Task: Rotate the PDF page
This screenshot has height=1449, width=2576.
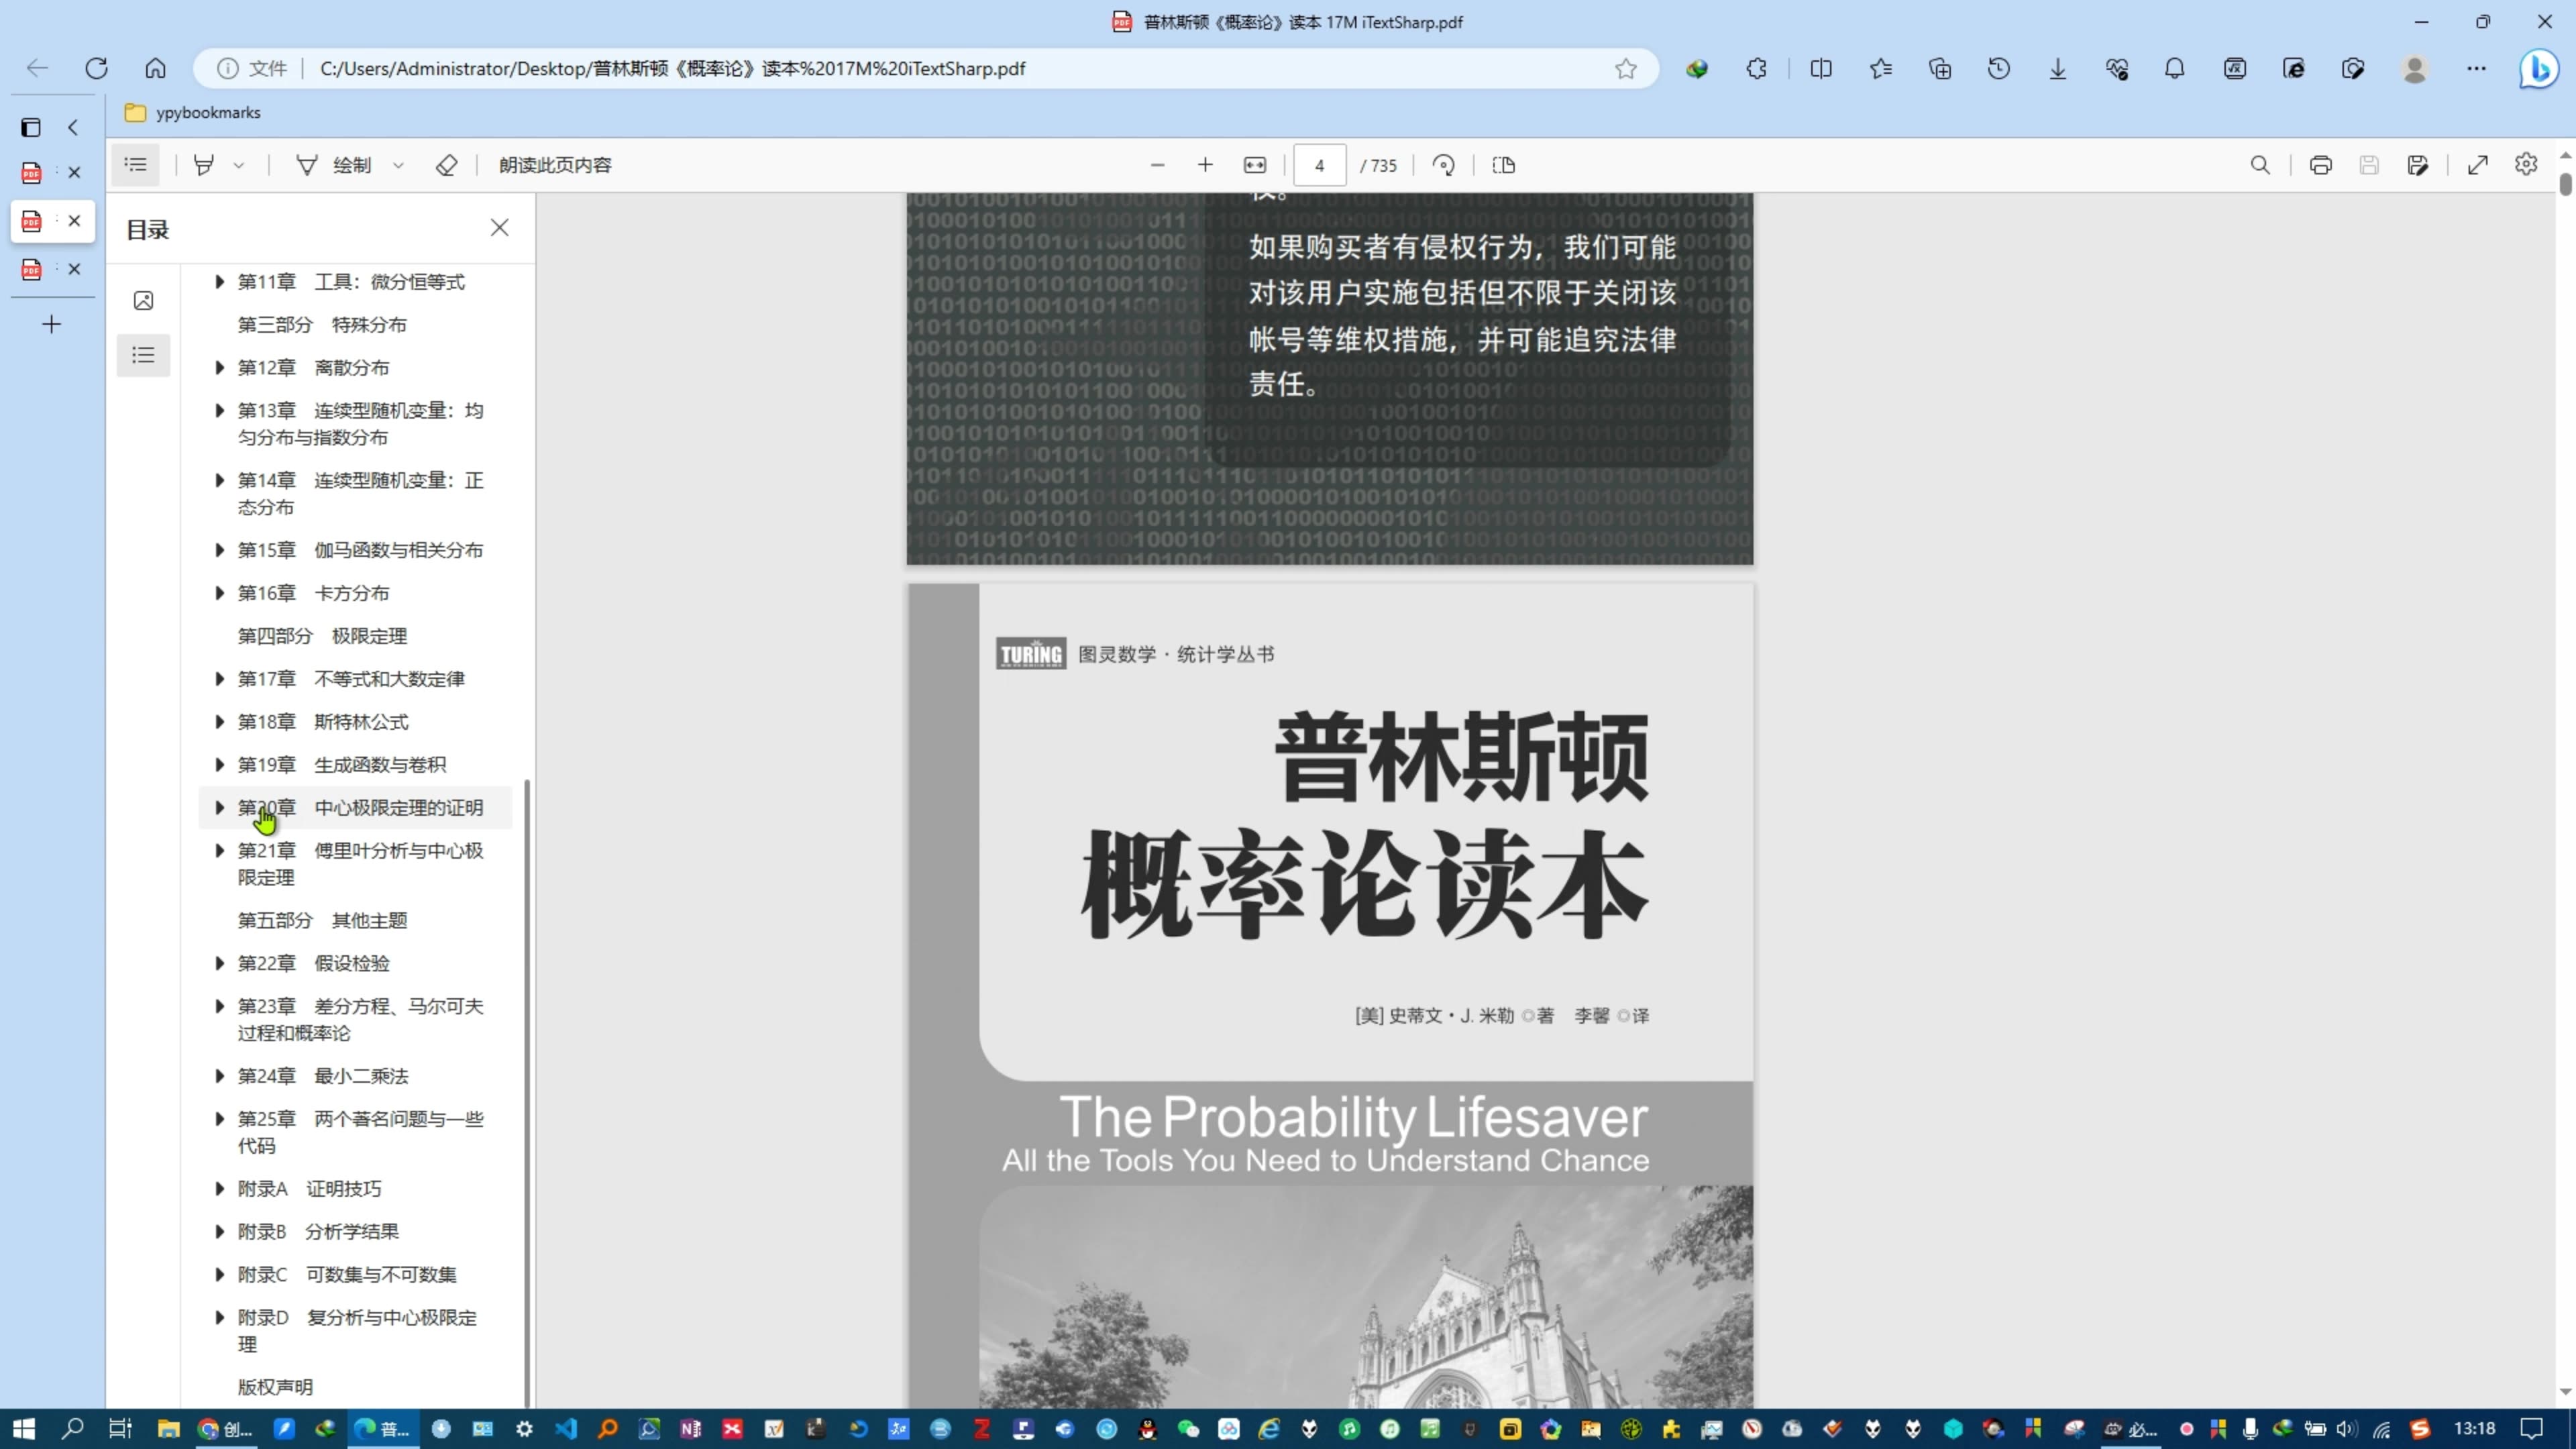Action: [1443, 165]
